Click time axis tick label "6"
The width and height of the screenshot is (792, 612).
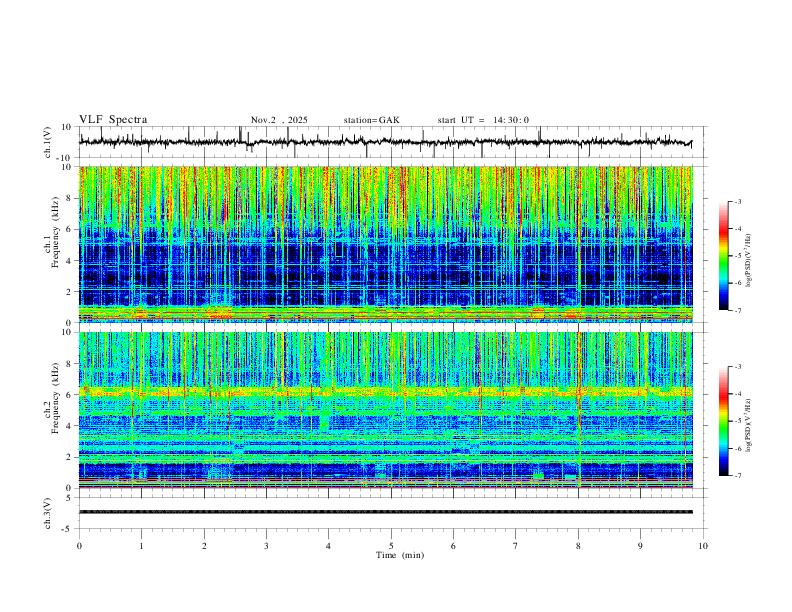point(453,546)
